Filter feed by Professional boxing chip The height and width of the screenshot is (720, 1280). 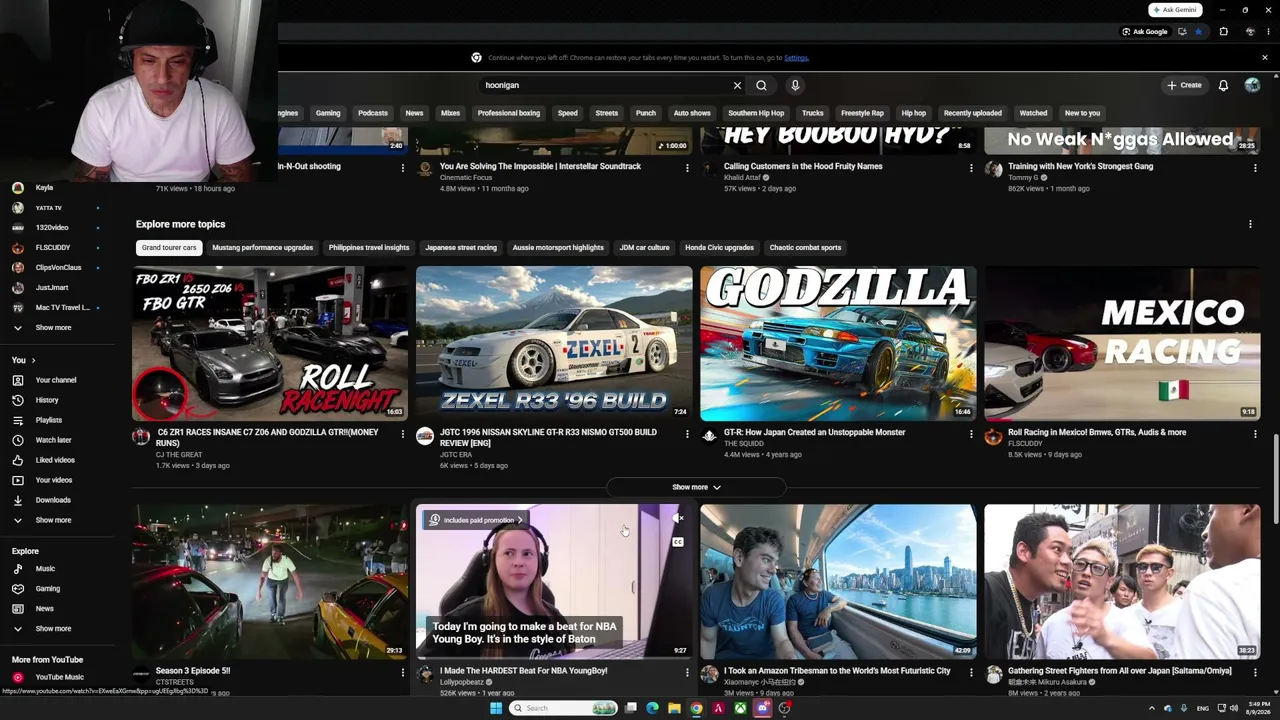508,113
